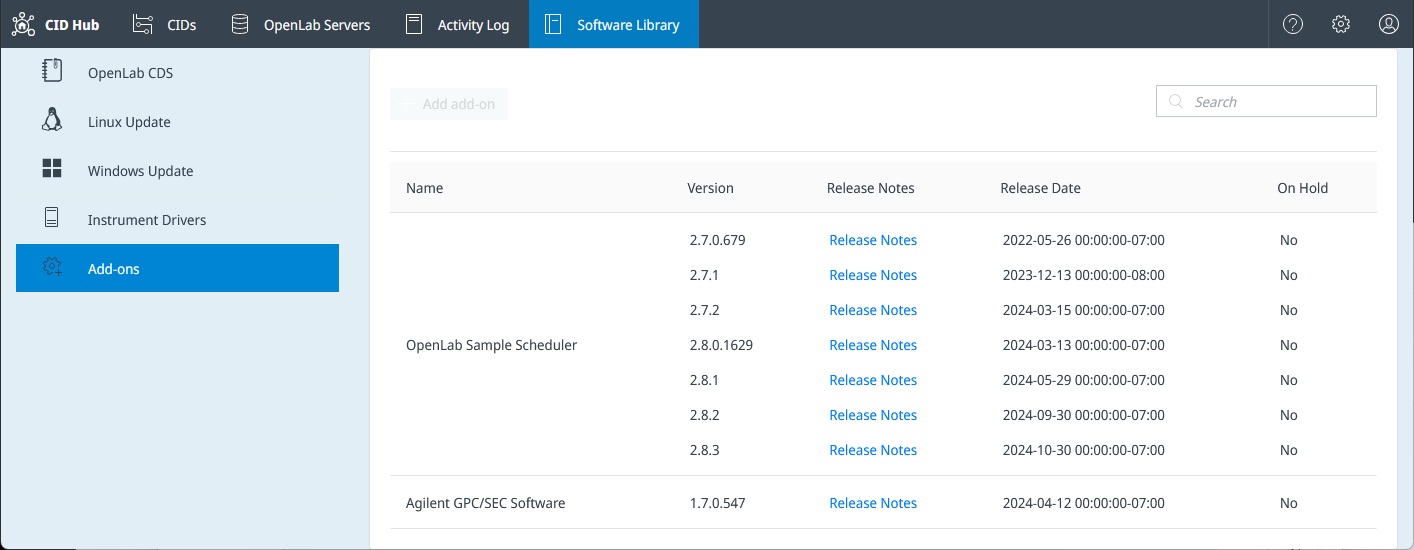The image size is (1414, 550).
Task: Click version 2.7.0.679 cell
Action: (x=717, y=240)
